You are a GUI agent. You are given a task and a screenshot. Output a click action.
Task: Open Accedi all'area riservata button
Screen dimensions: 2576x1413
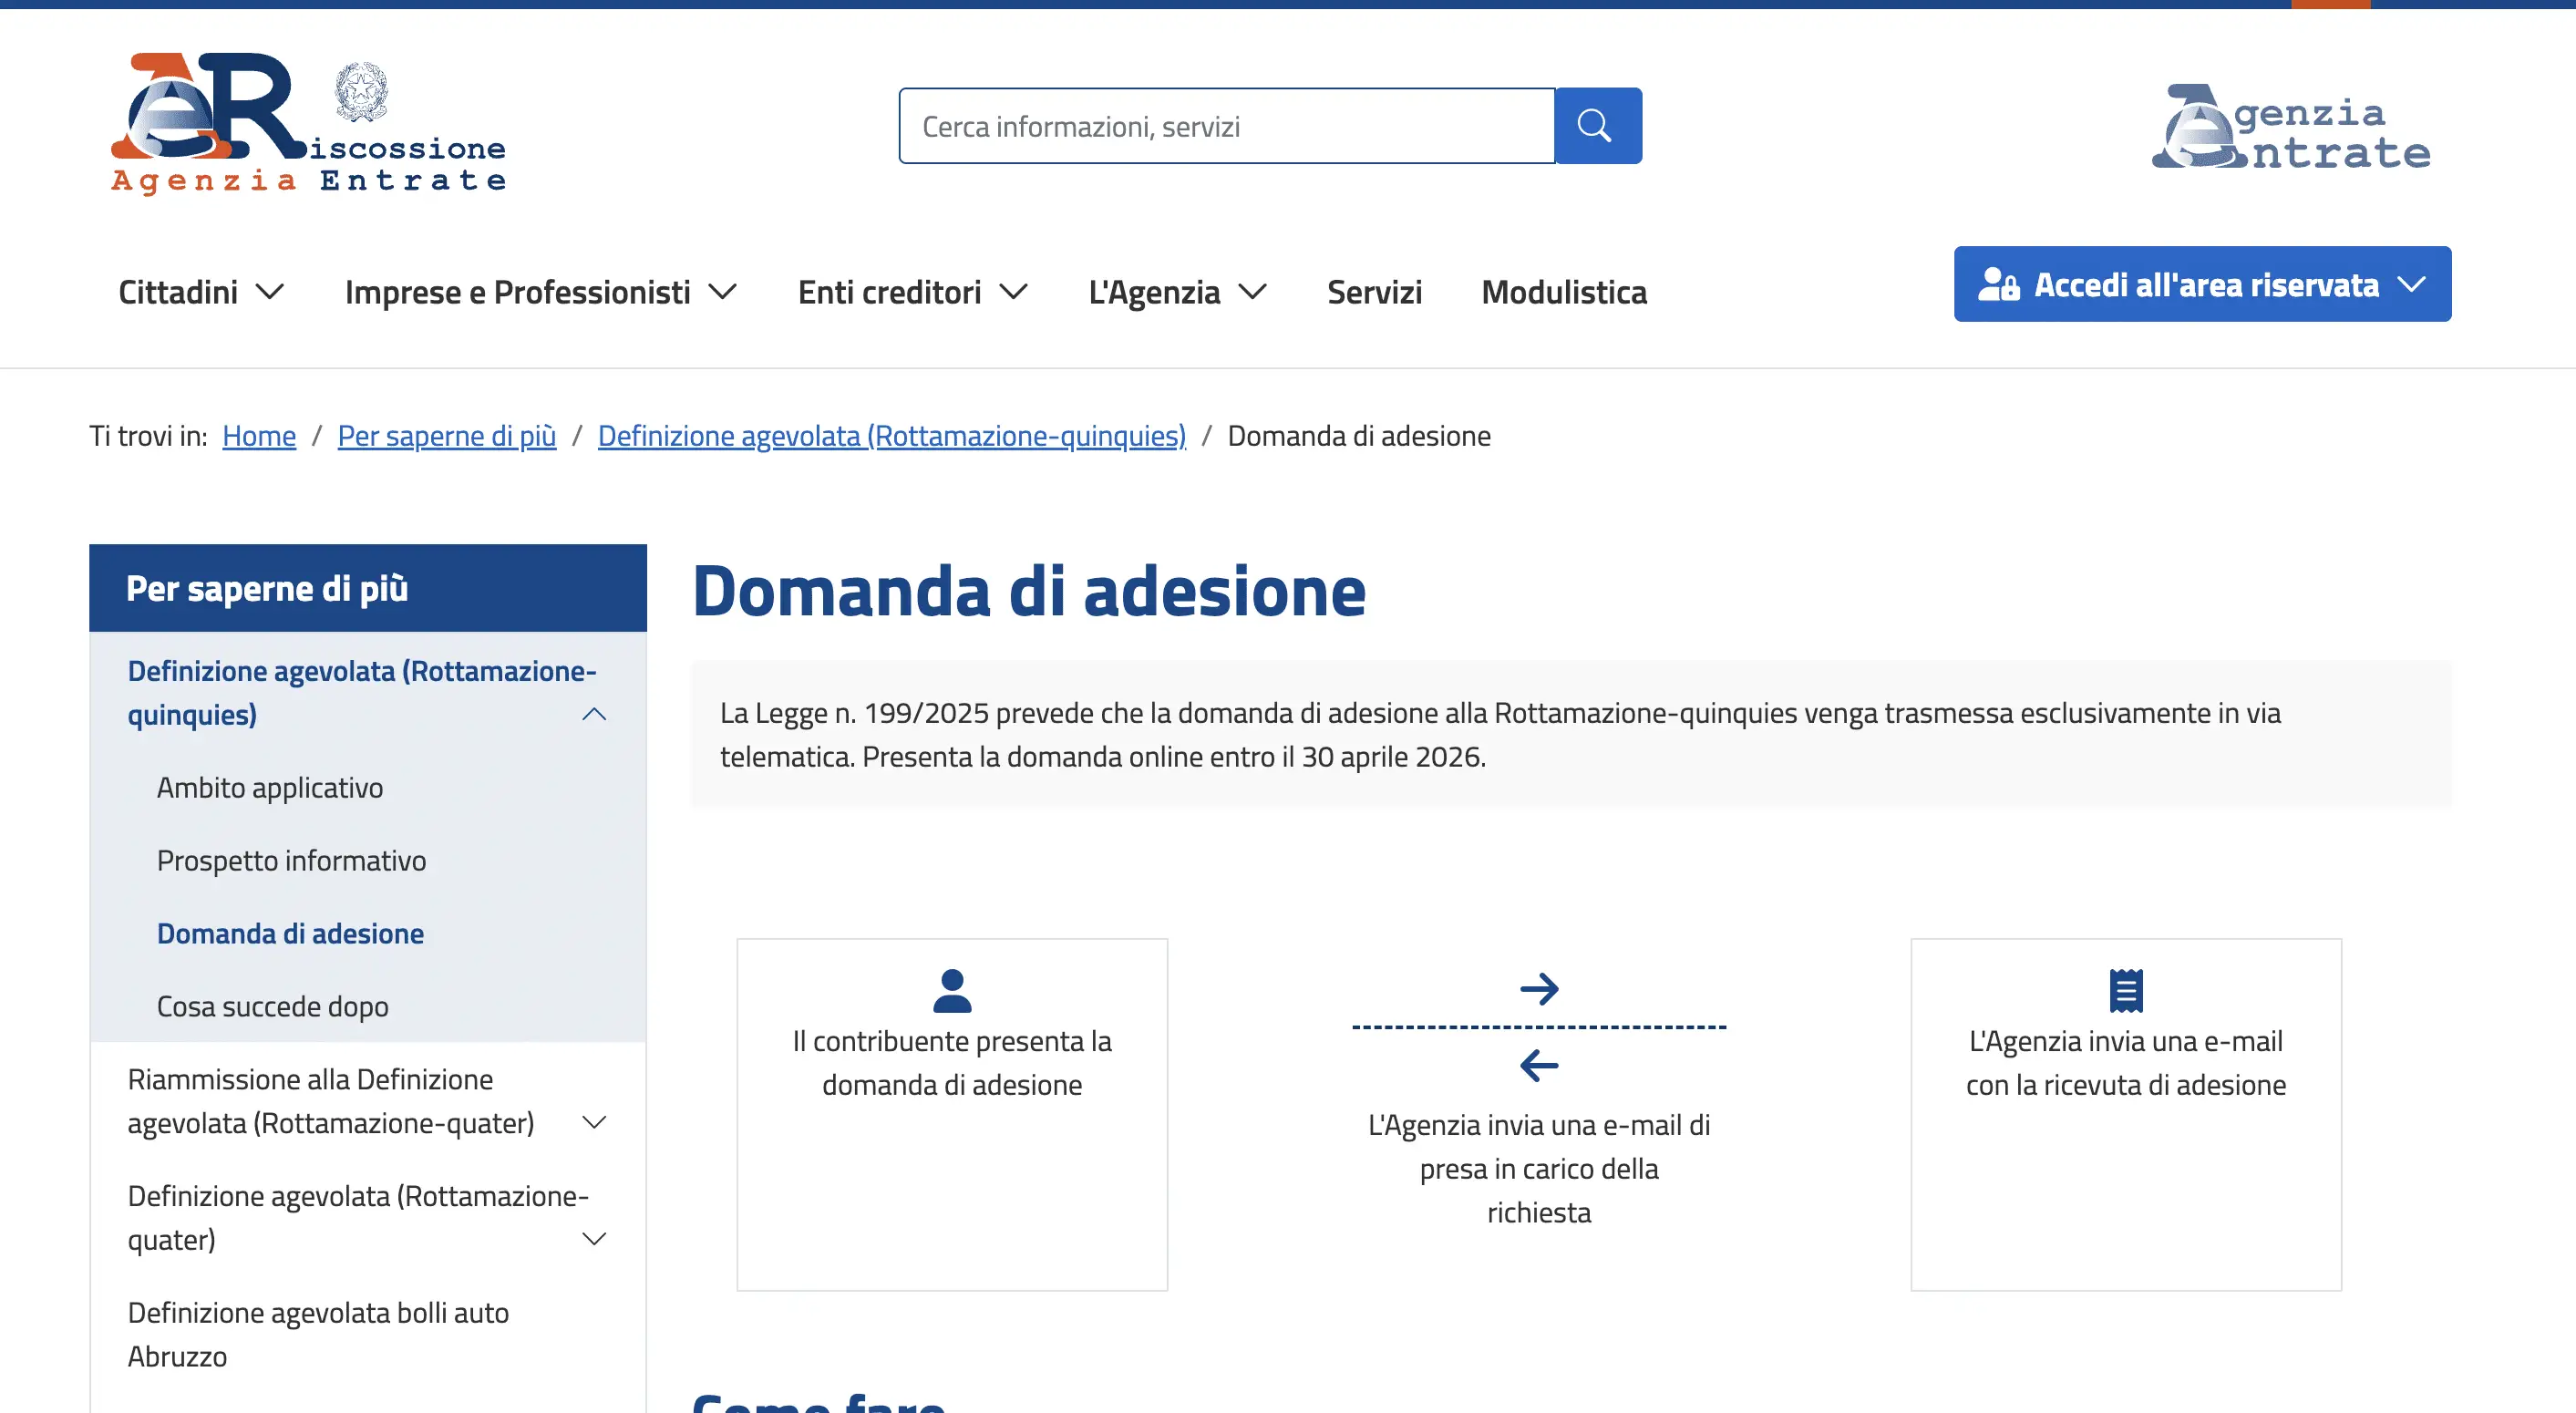[x=2202, y=285]
